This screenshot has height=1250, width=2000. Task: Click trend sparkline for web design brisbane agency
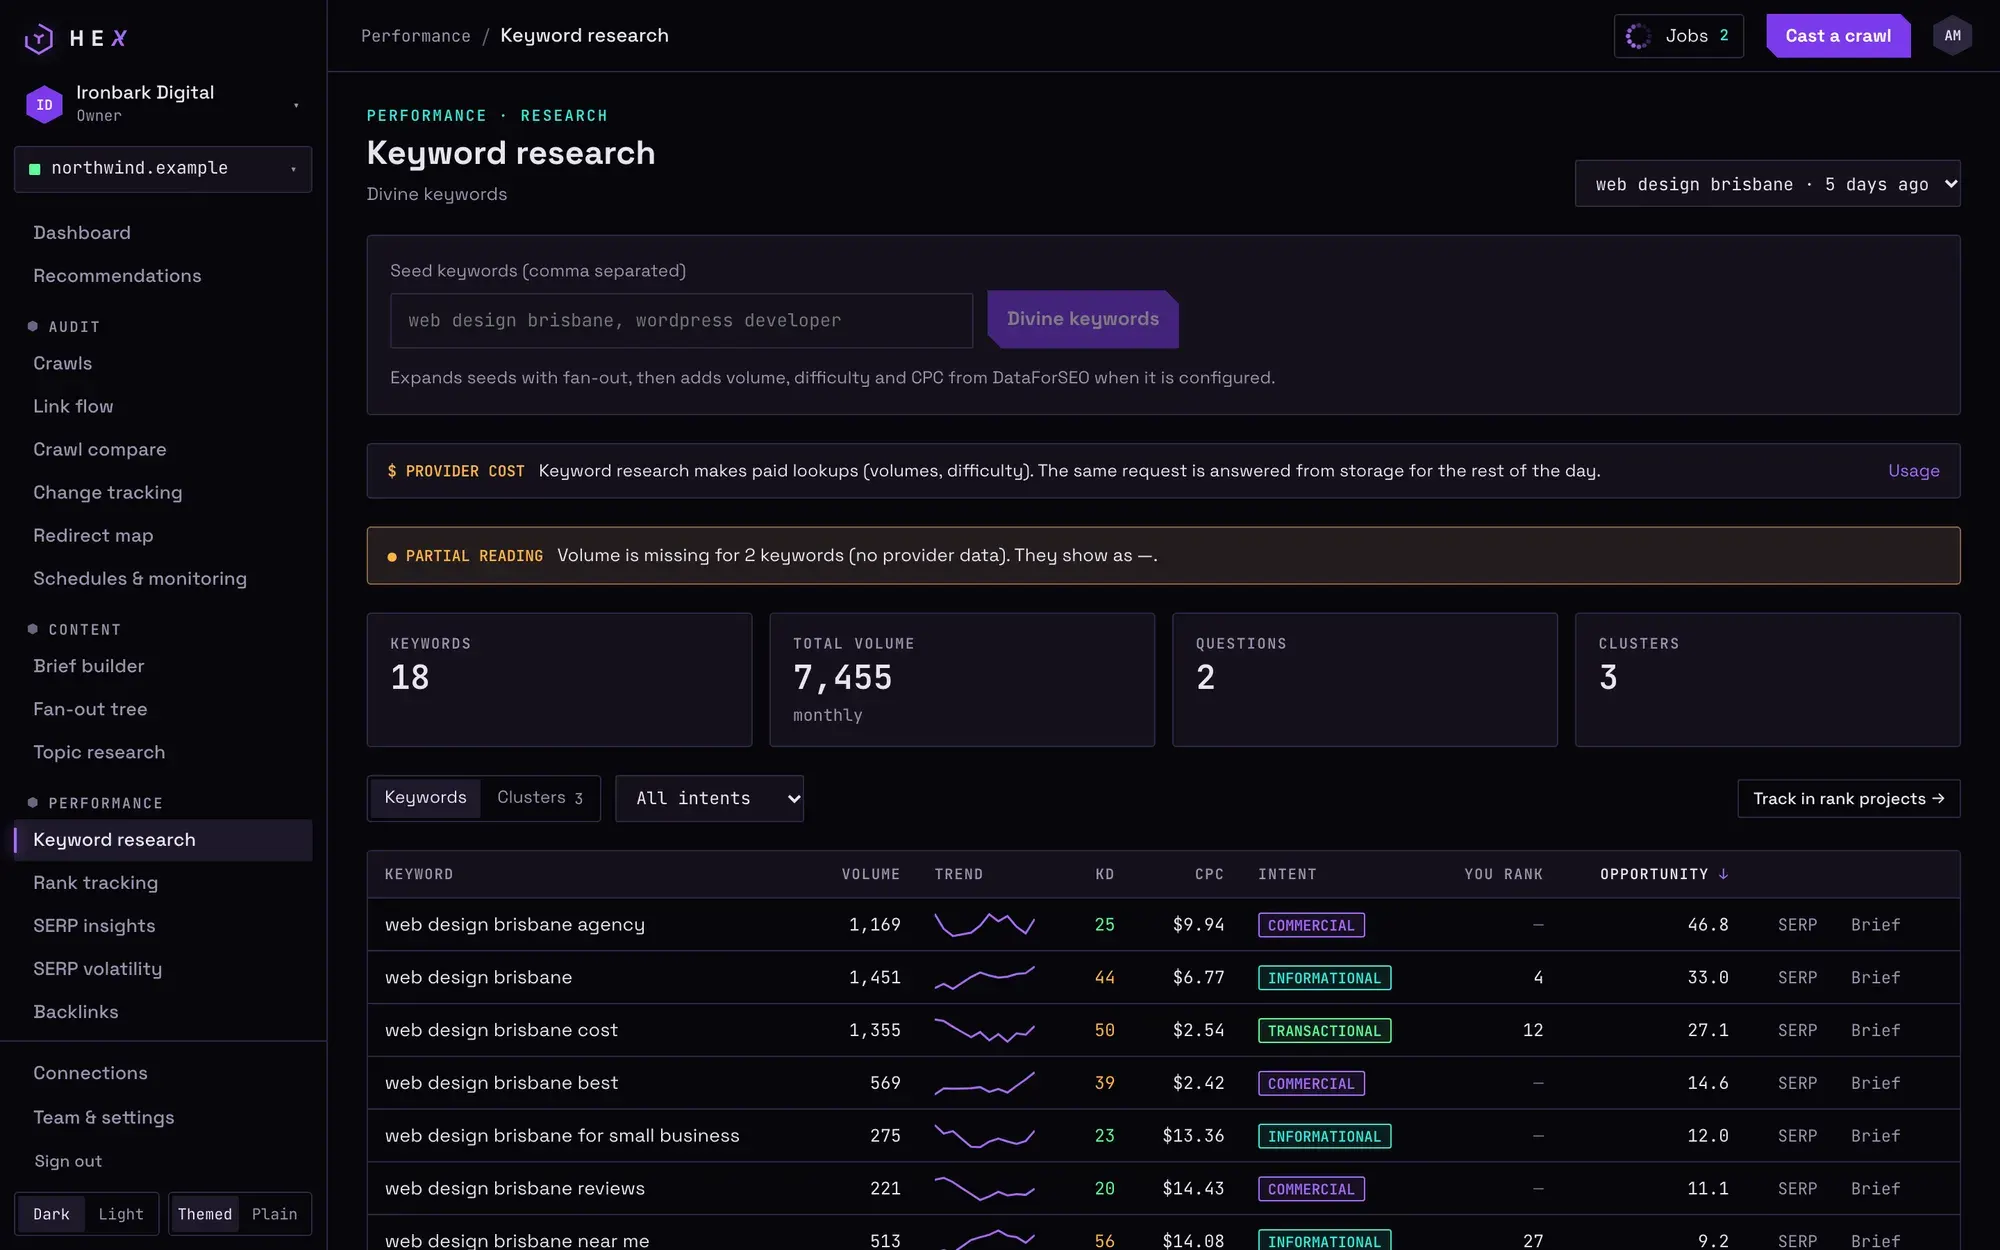(x=984, y=924)
